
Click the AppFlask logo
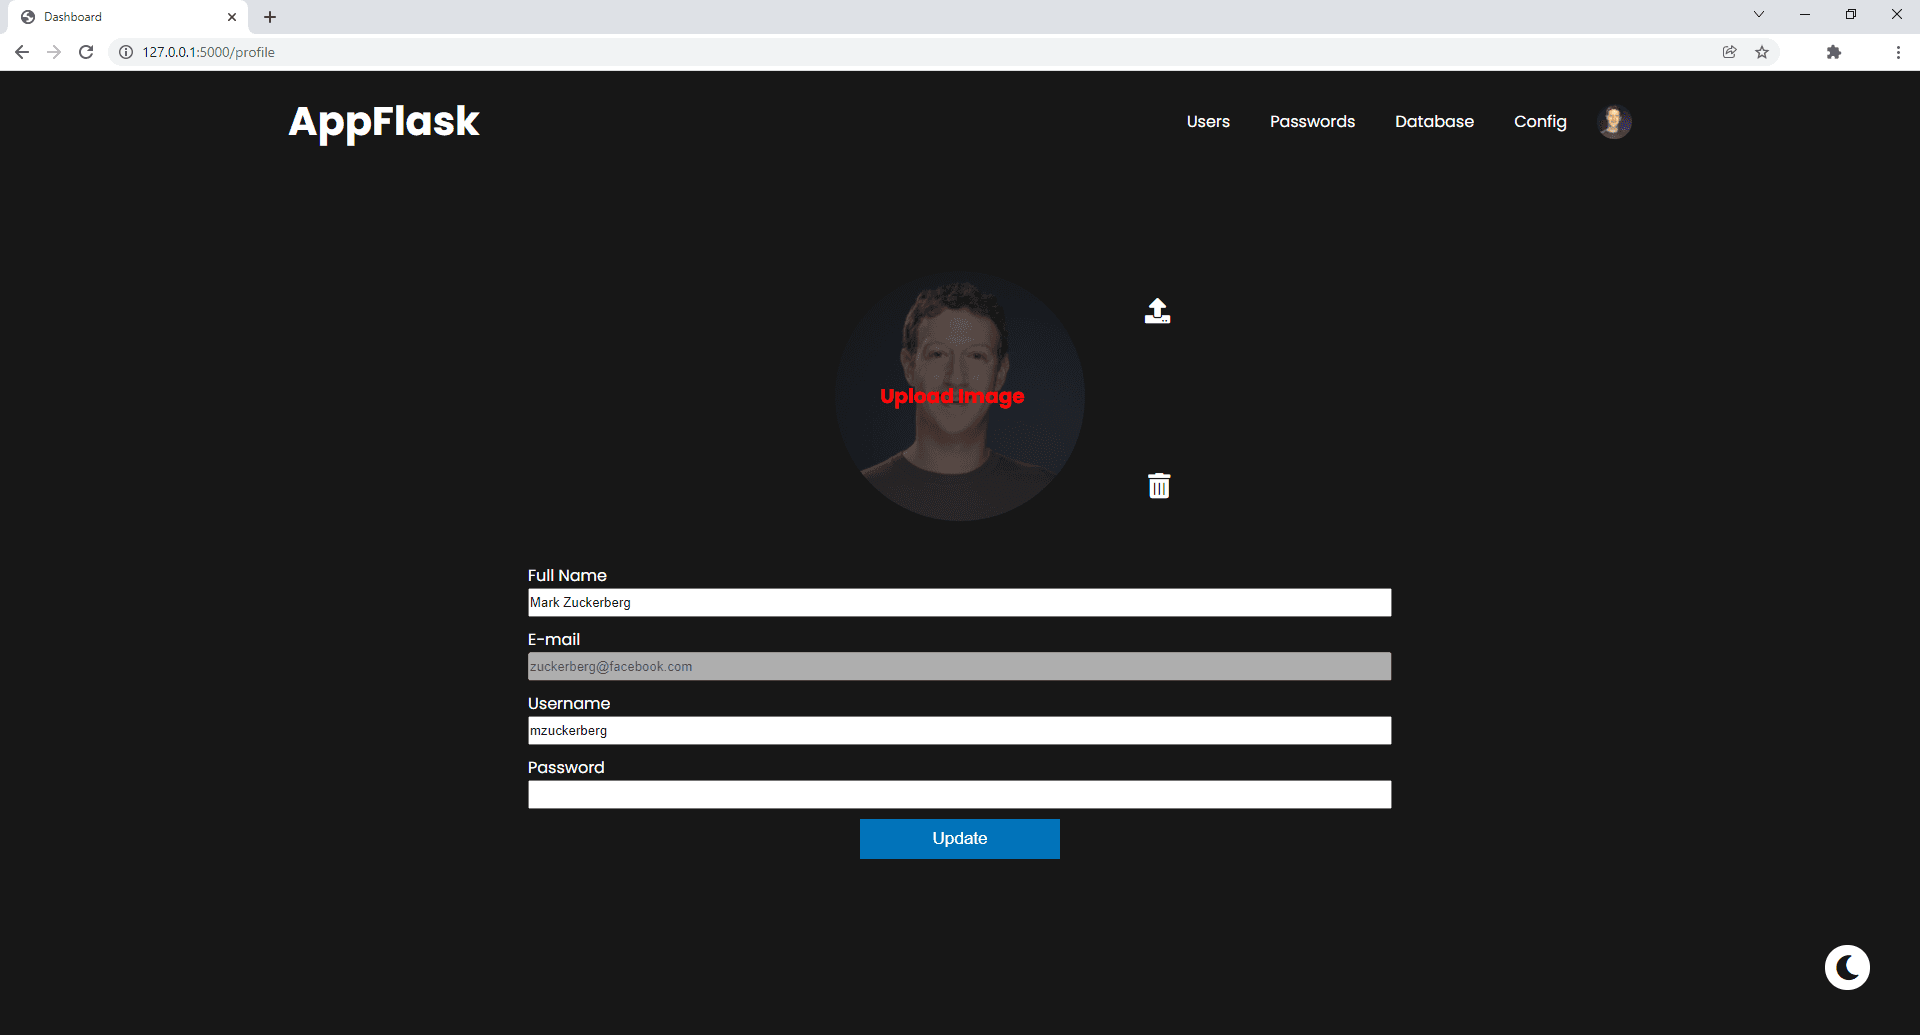[384, 122]
